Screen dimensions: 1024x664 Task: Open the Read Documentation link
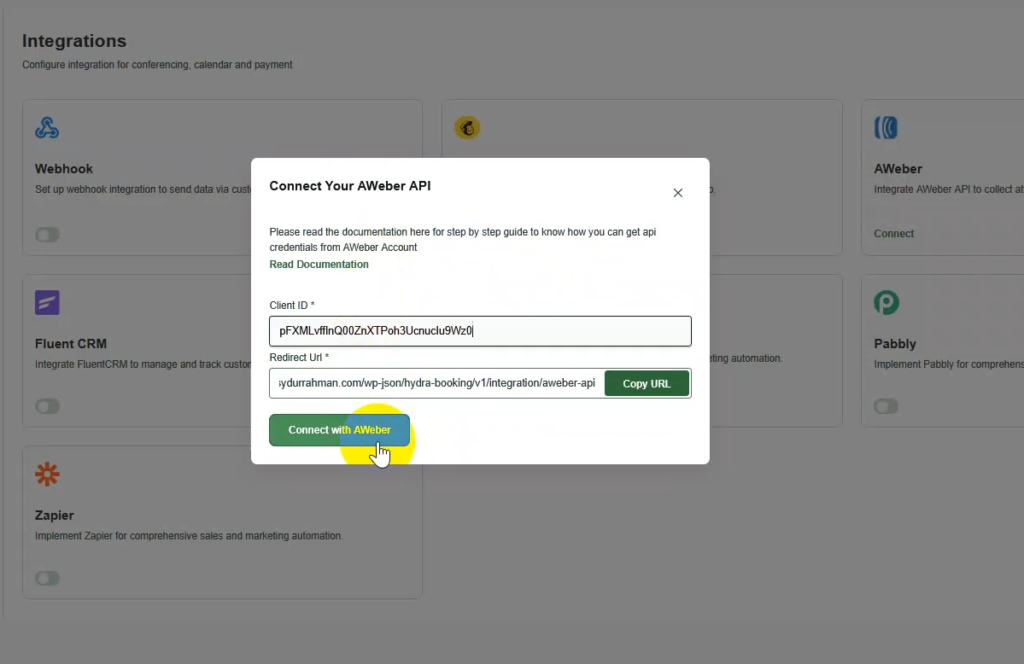point(319,265)
